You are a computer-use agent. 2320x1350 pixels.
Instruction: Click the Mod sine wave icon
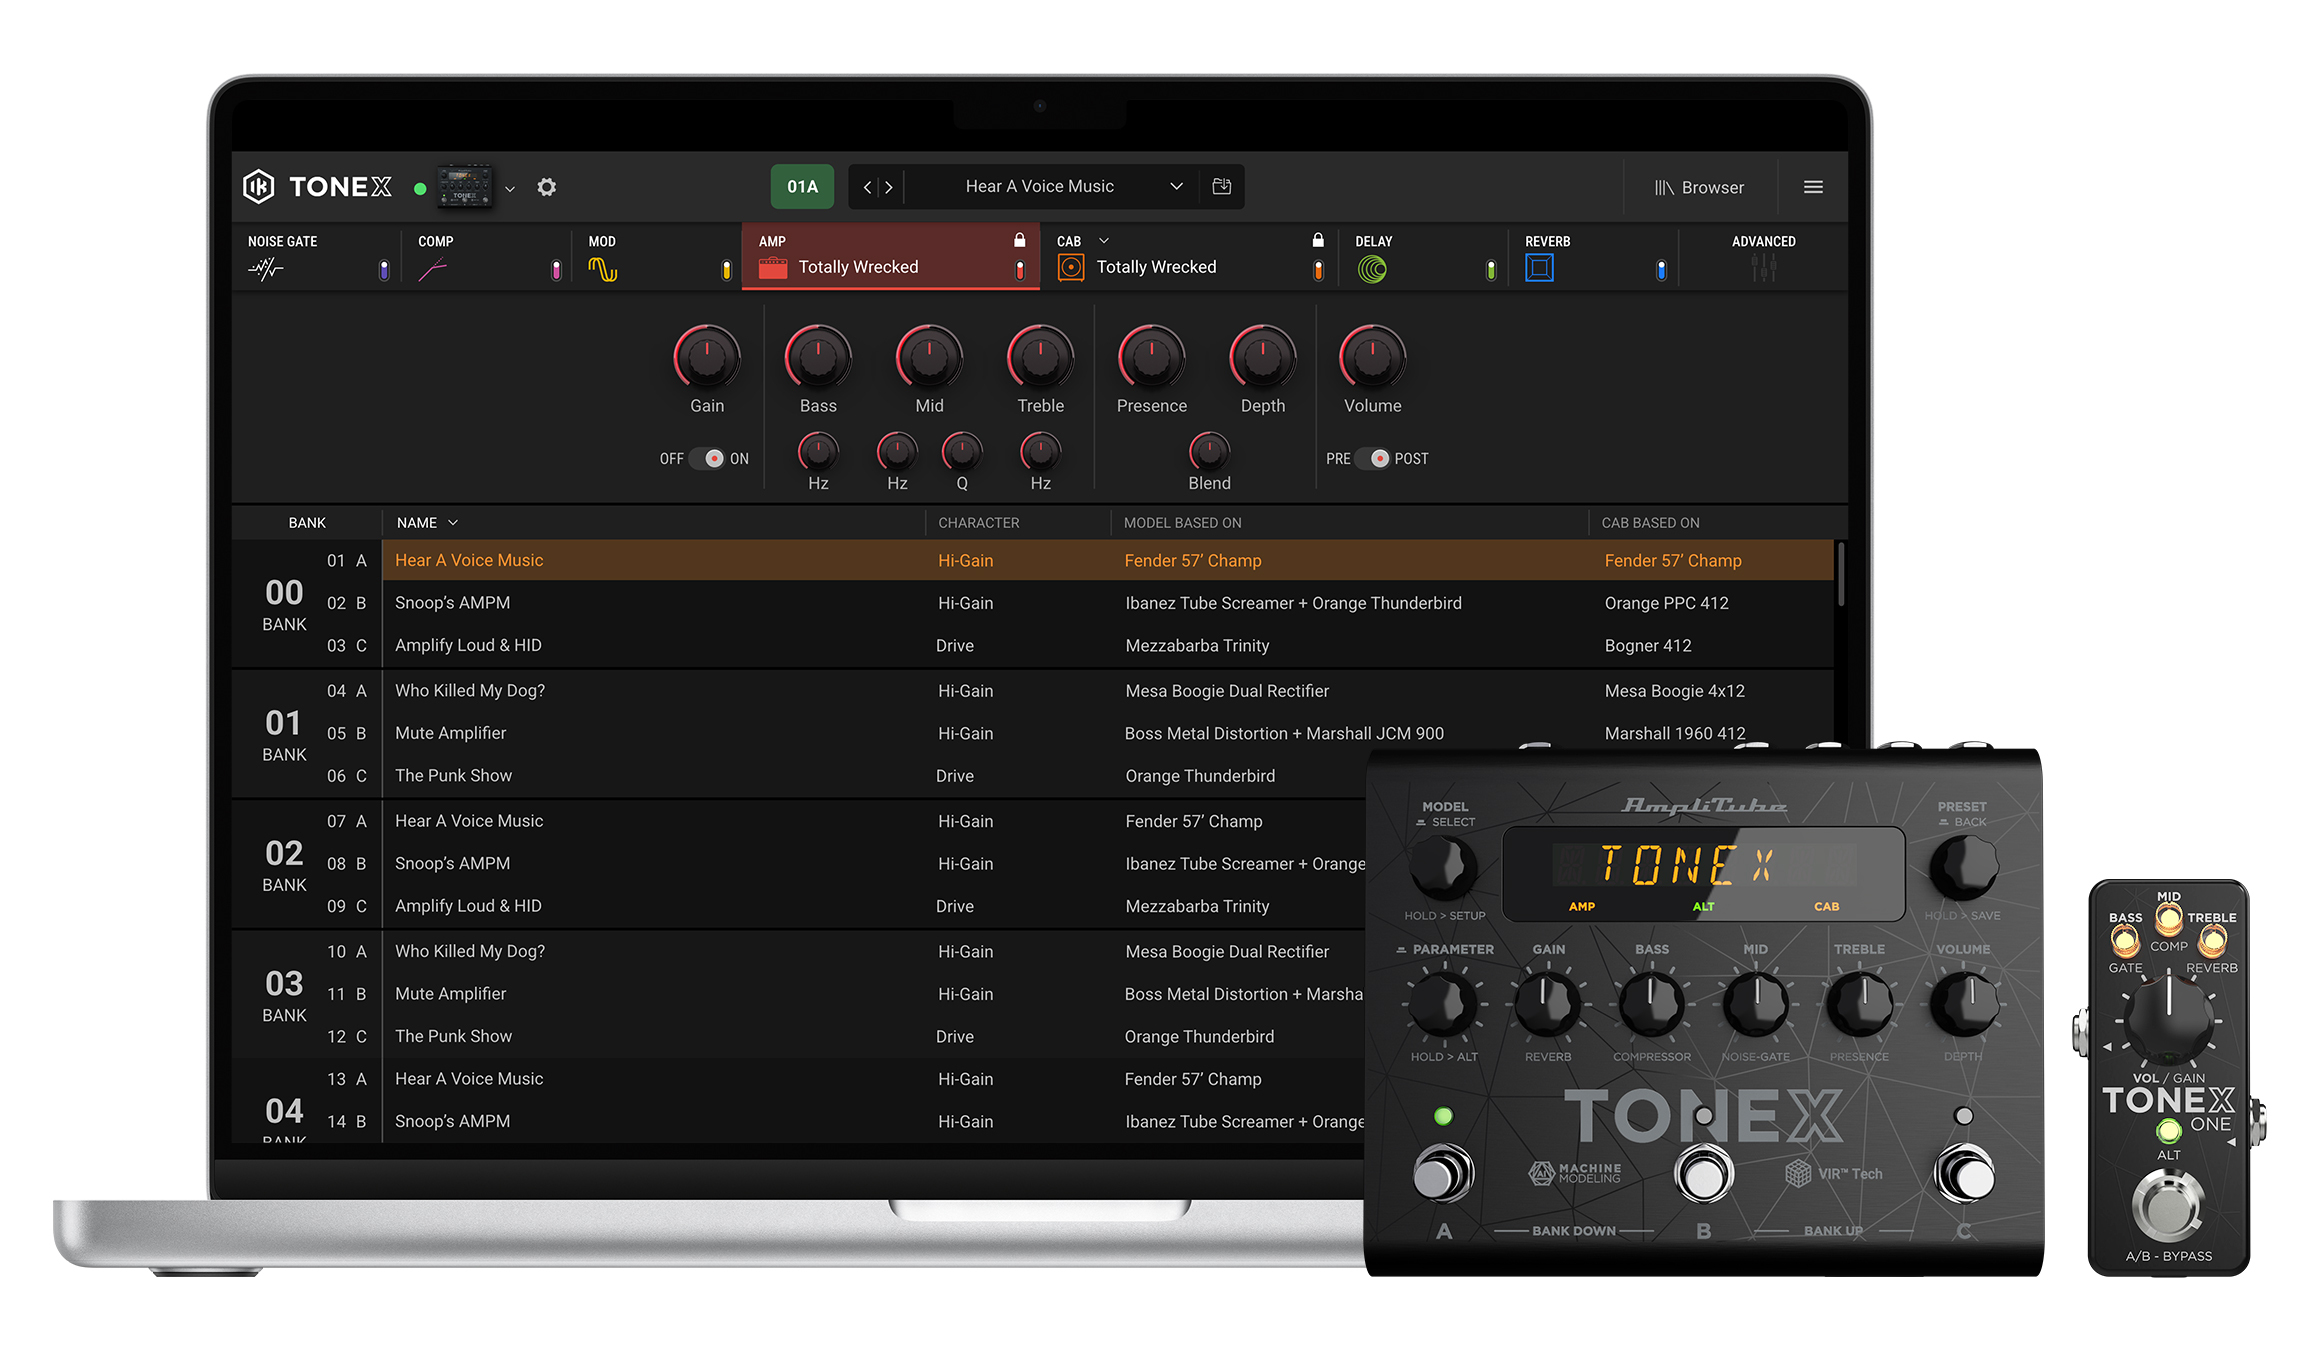(x=602, y=269)
